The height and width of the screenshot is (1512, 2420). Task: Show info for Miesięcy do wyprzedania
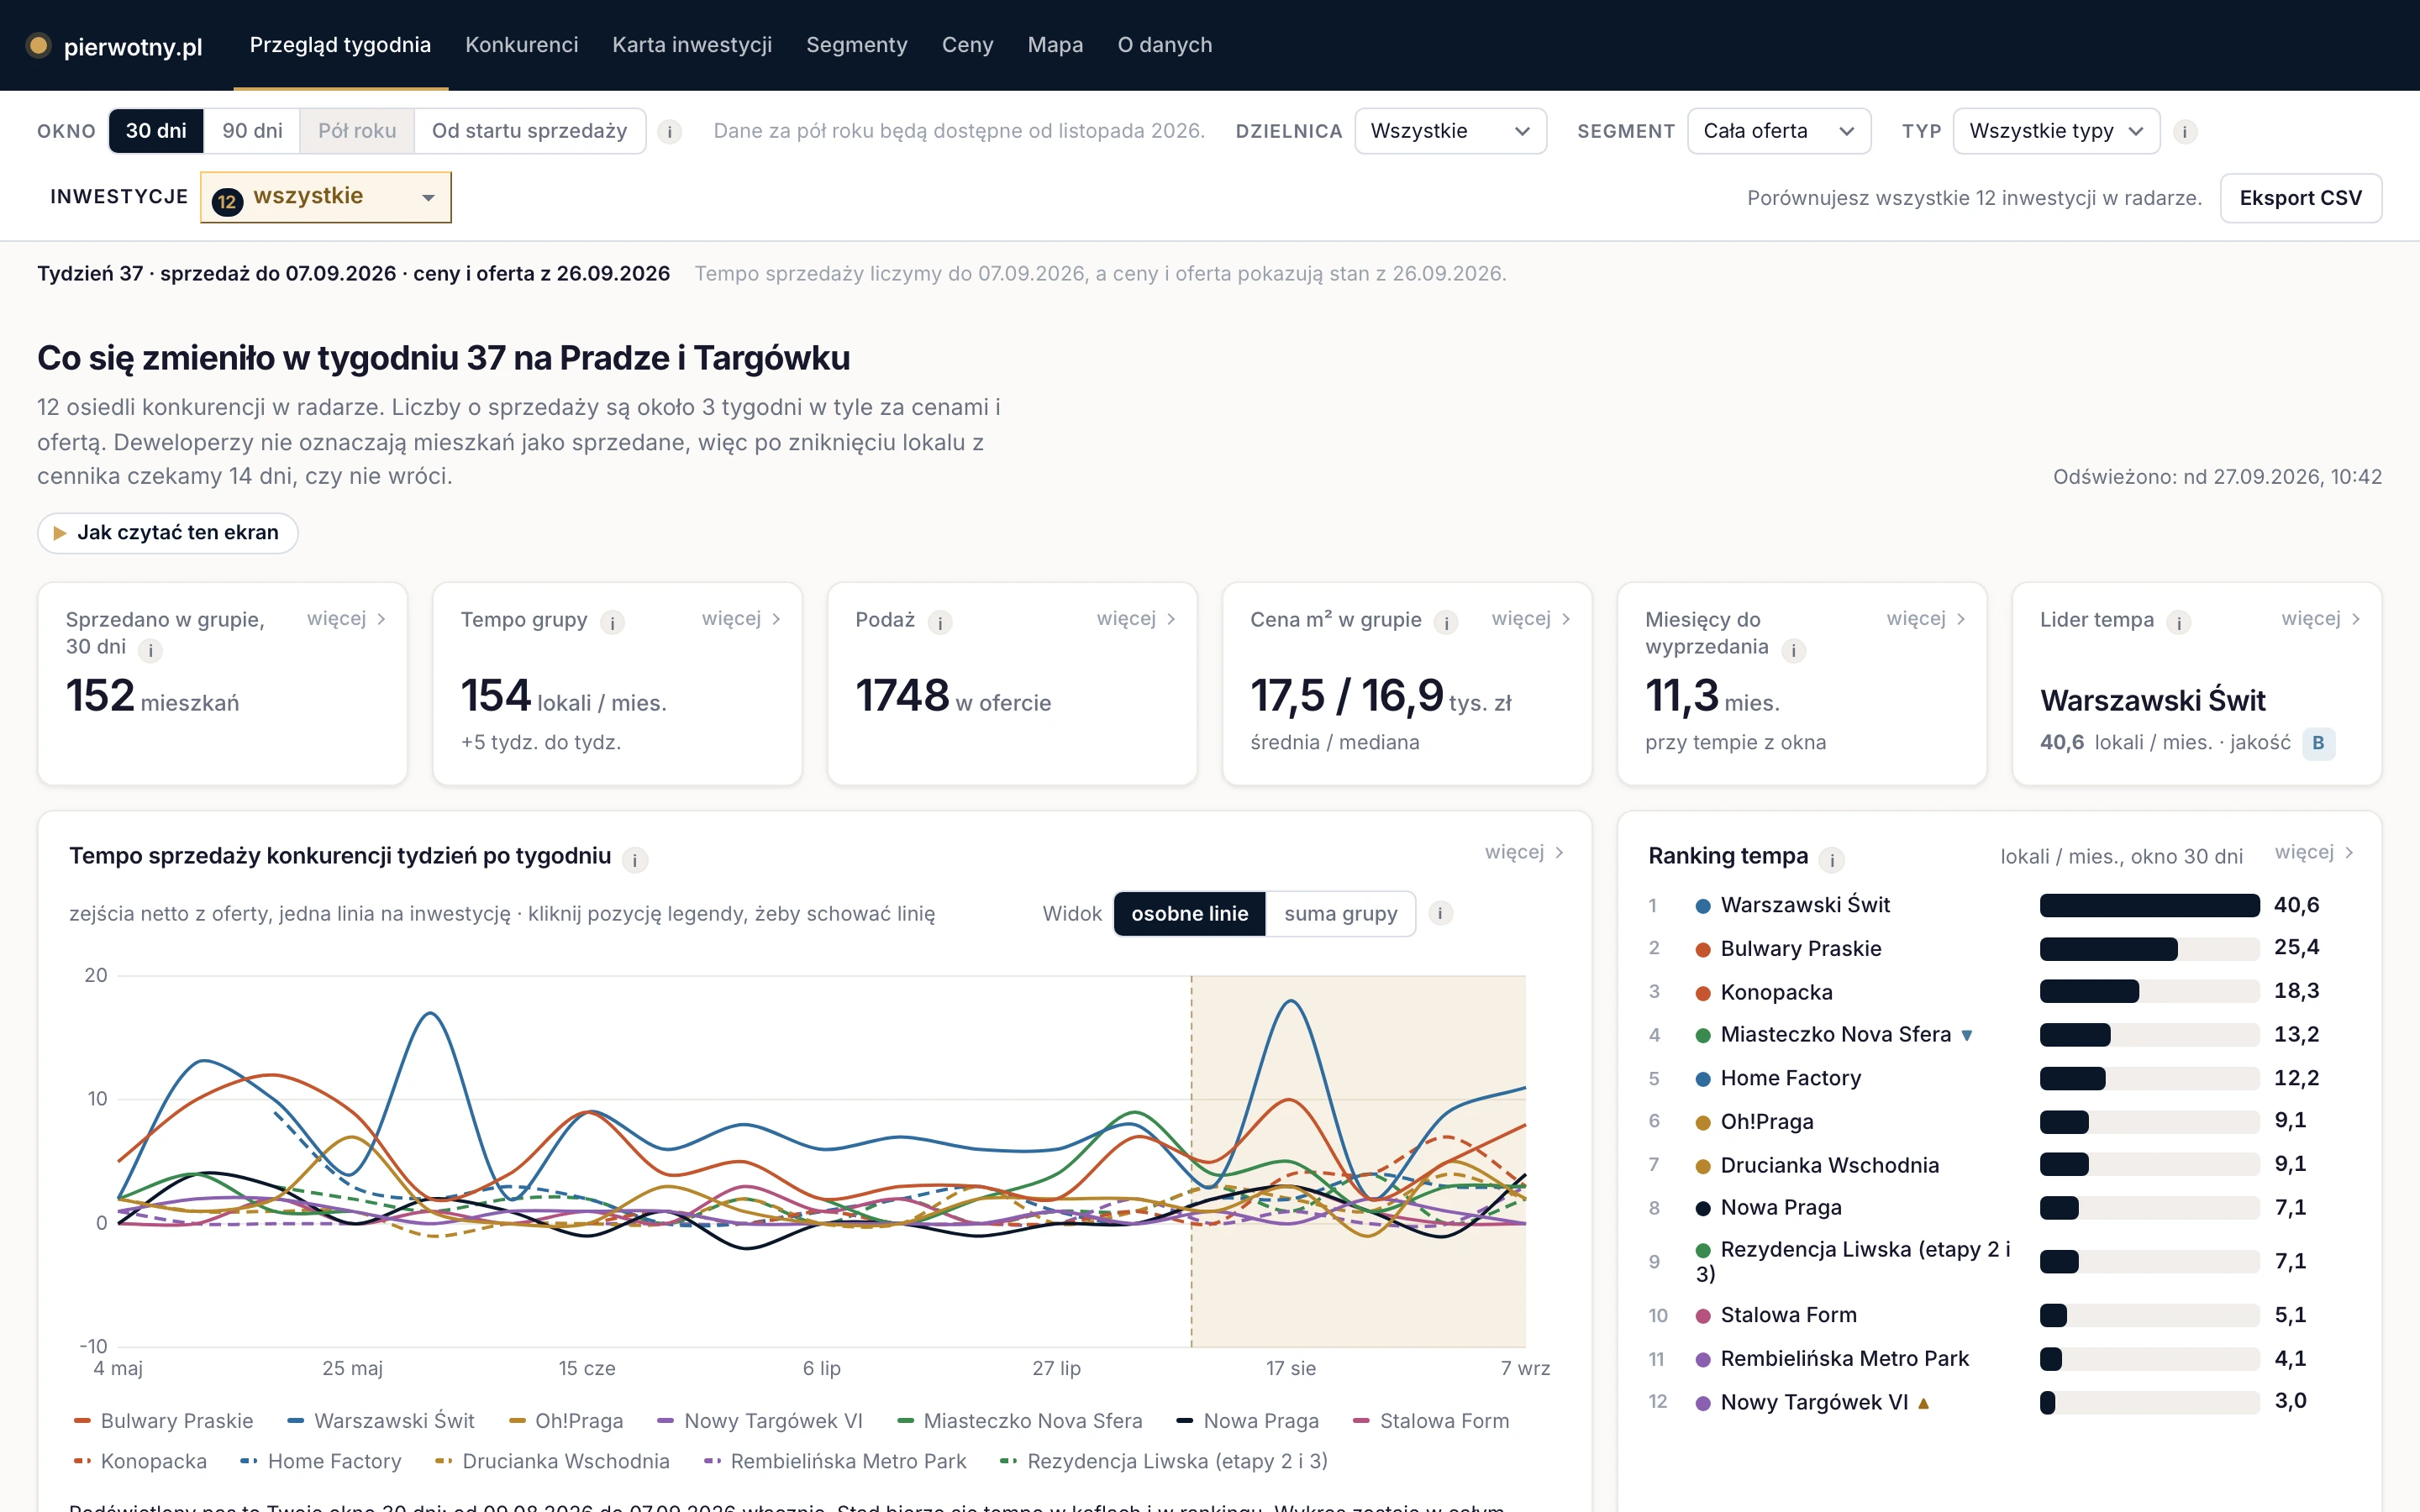1794,651
